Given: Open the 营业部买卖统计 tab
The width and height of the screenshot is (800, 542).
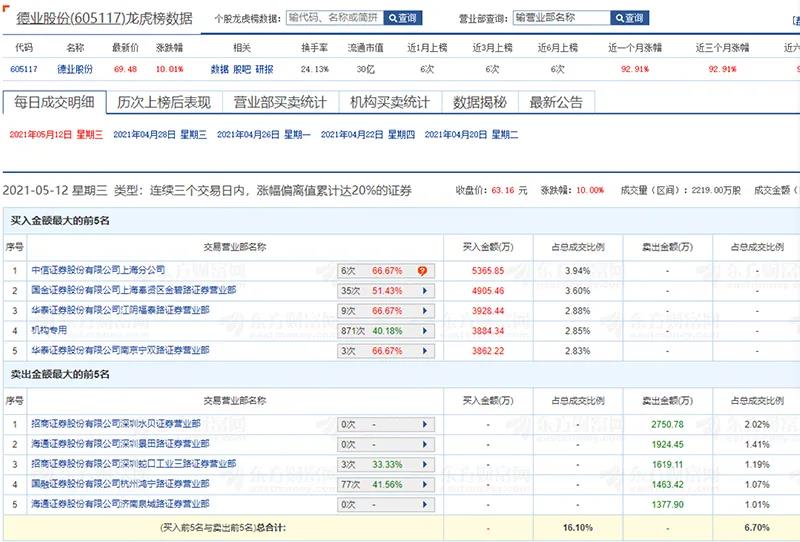Looking at the screenshot, I should click(x=279, y=102).
